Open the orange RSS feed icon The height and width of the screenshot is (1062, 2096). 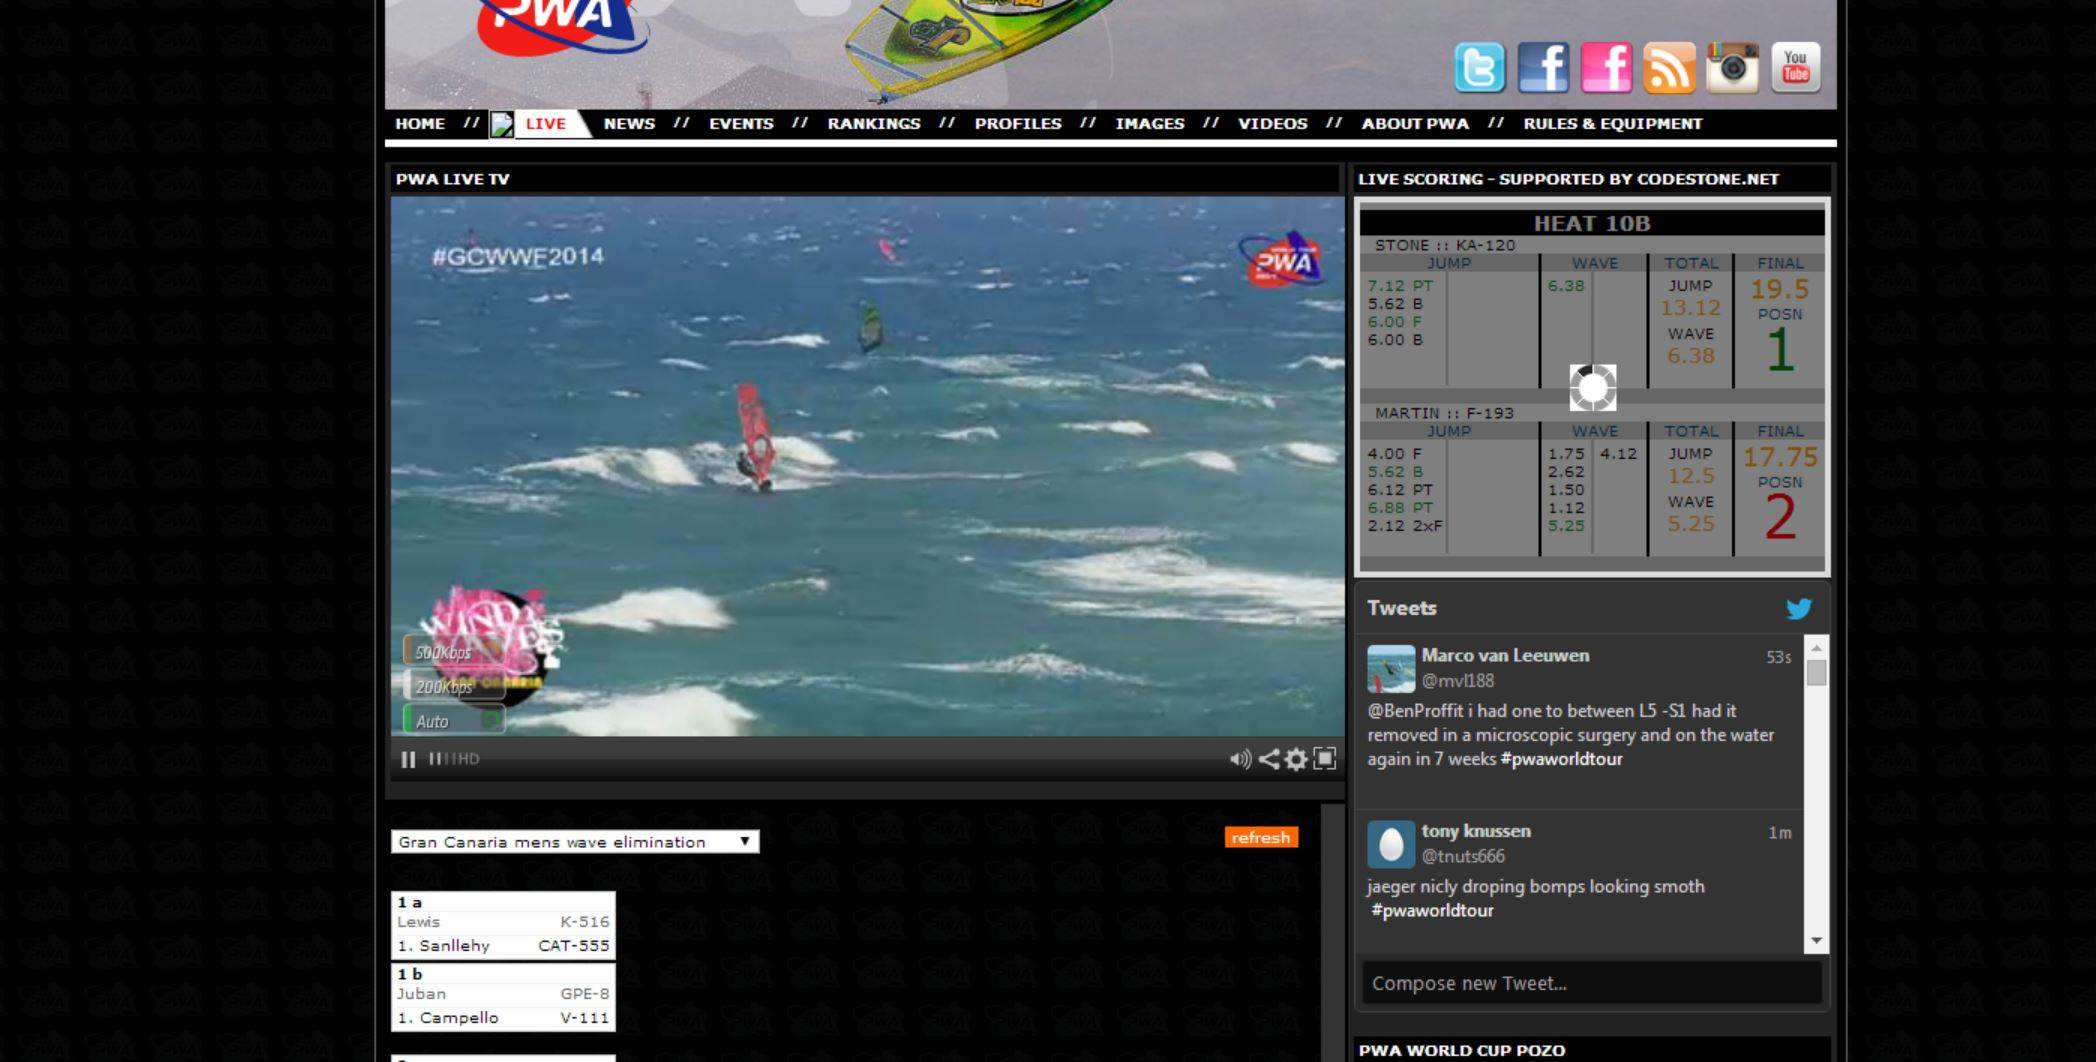(x=1669, y=68)
